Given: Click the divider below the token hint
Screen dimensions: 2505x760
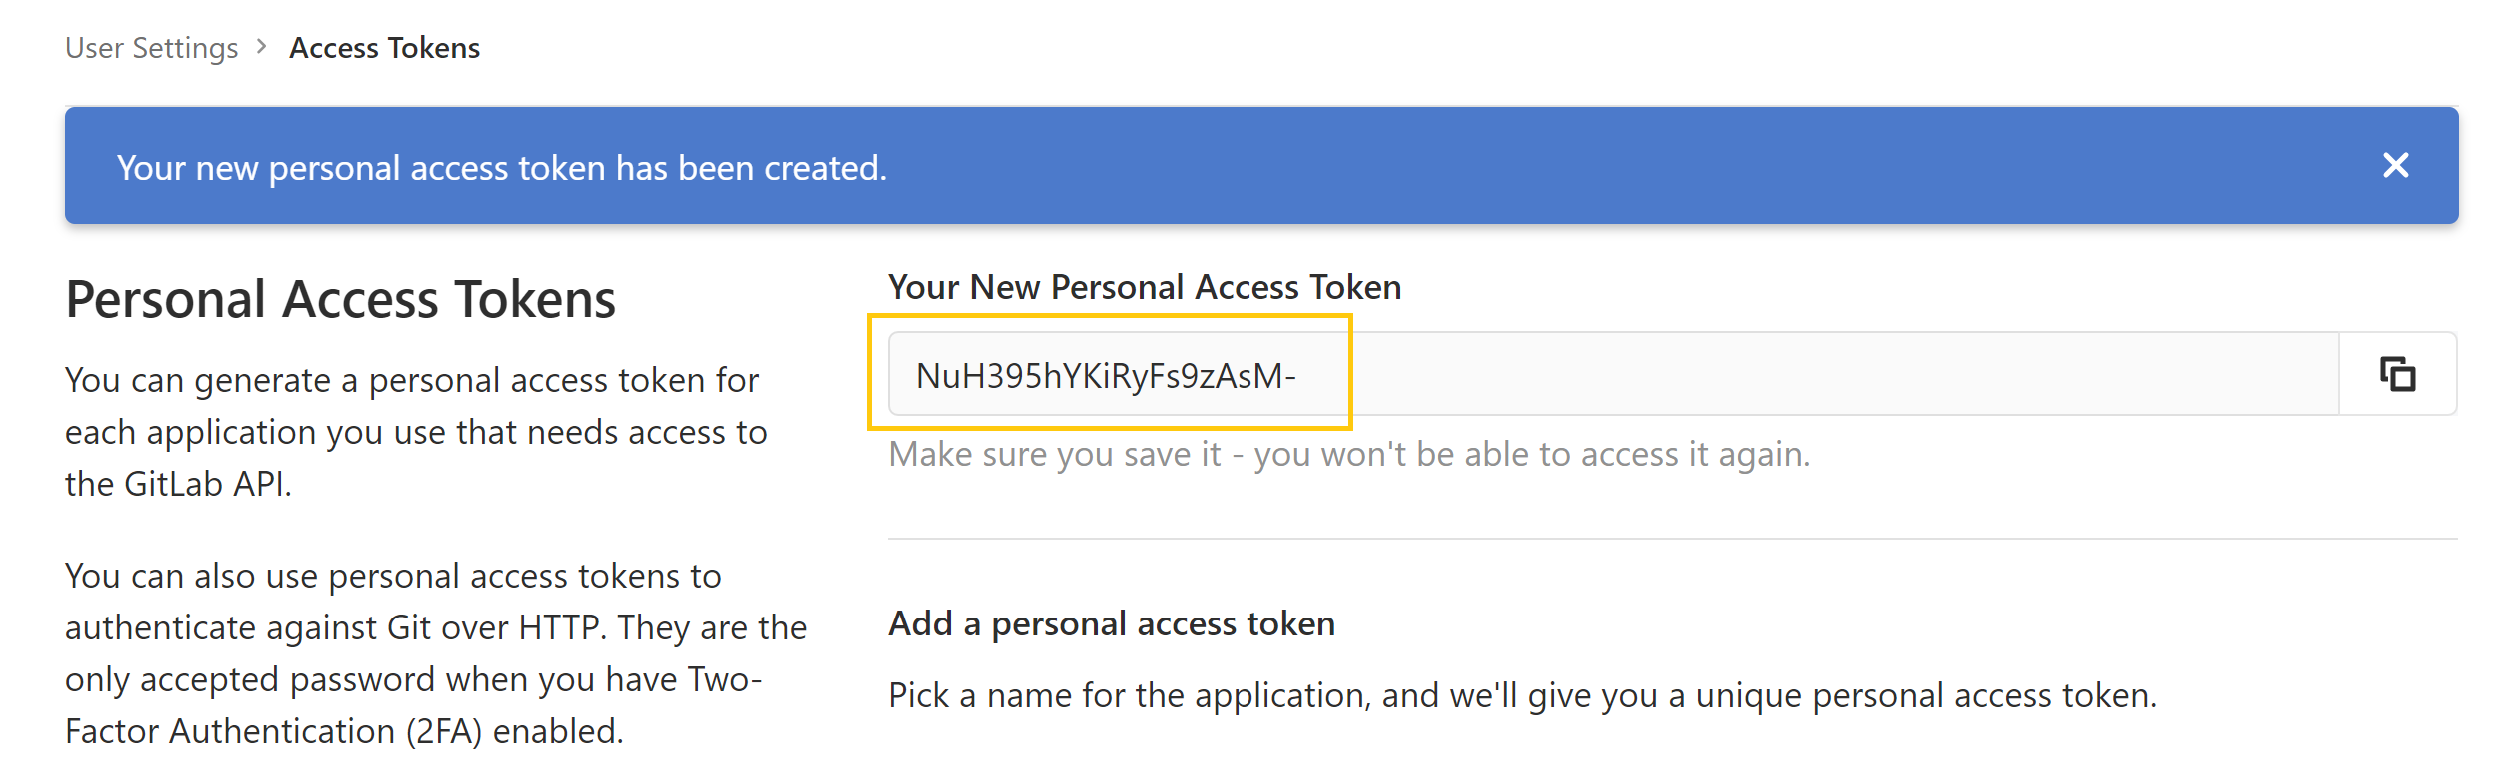Looking at the screenshot, I should tap(1671, 539).
